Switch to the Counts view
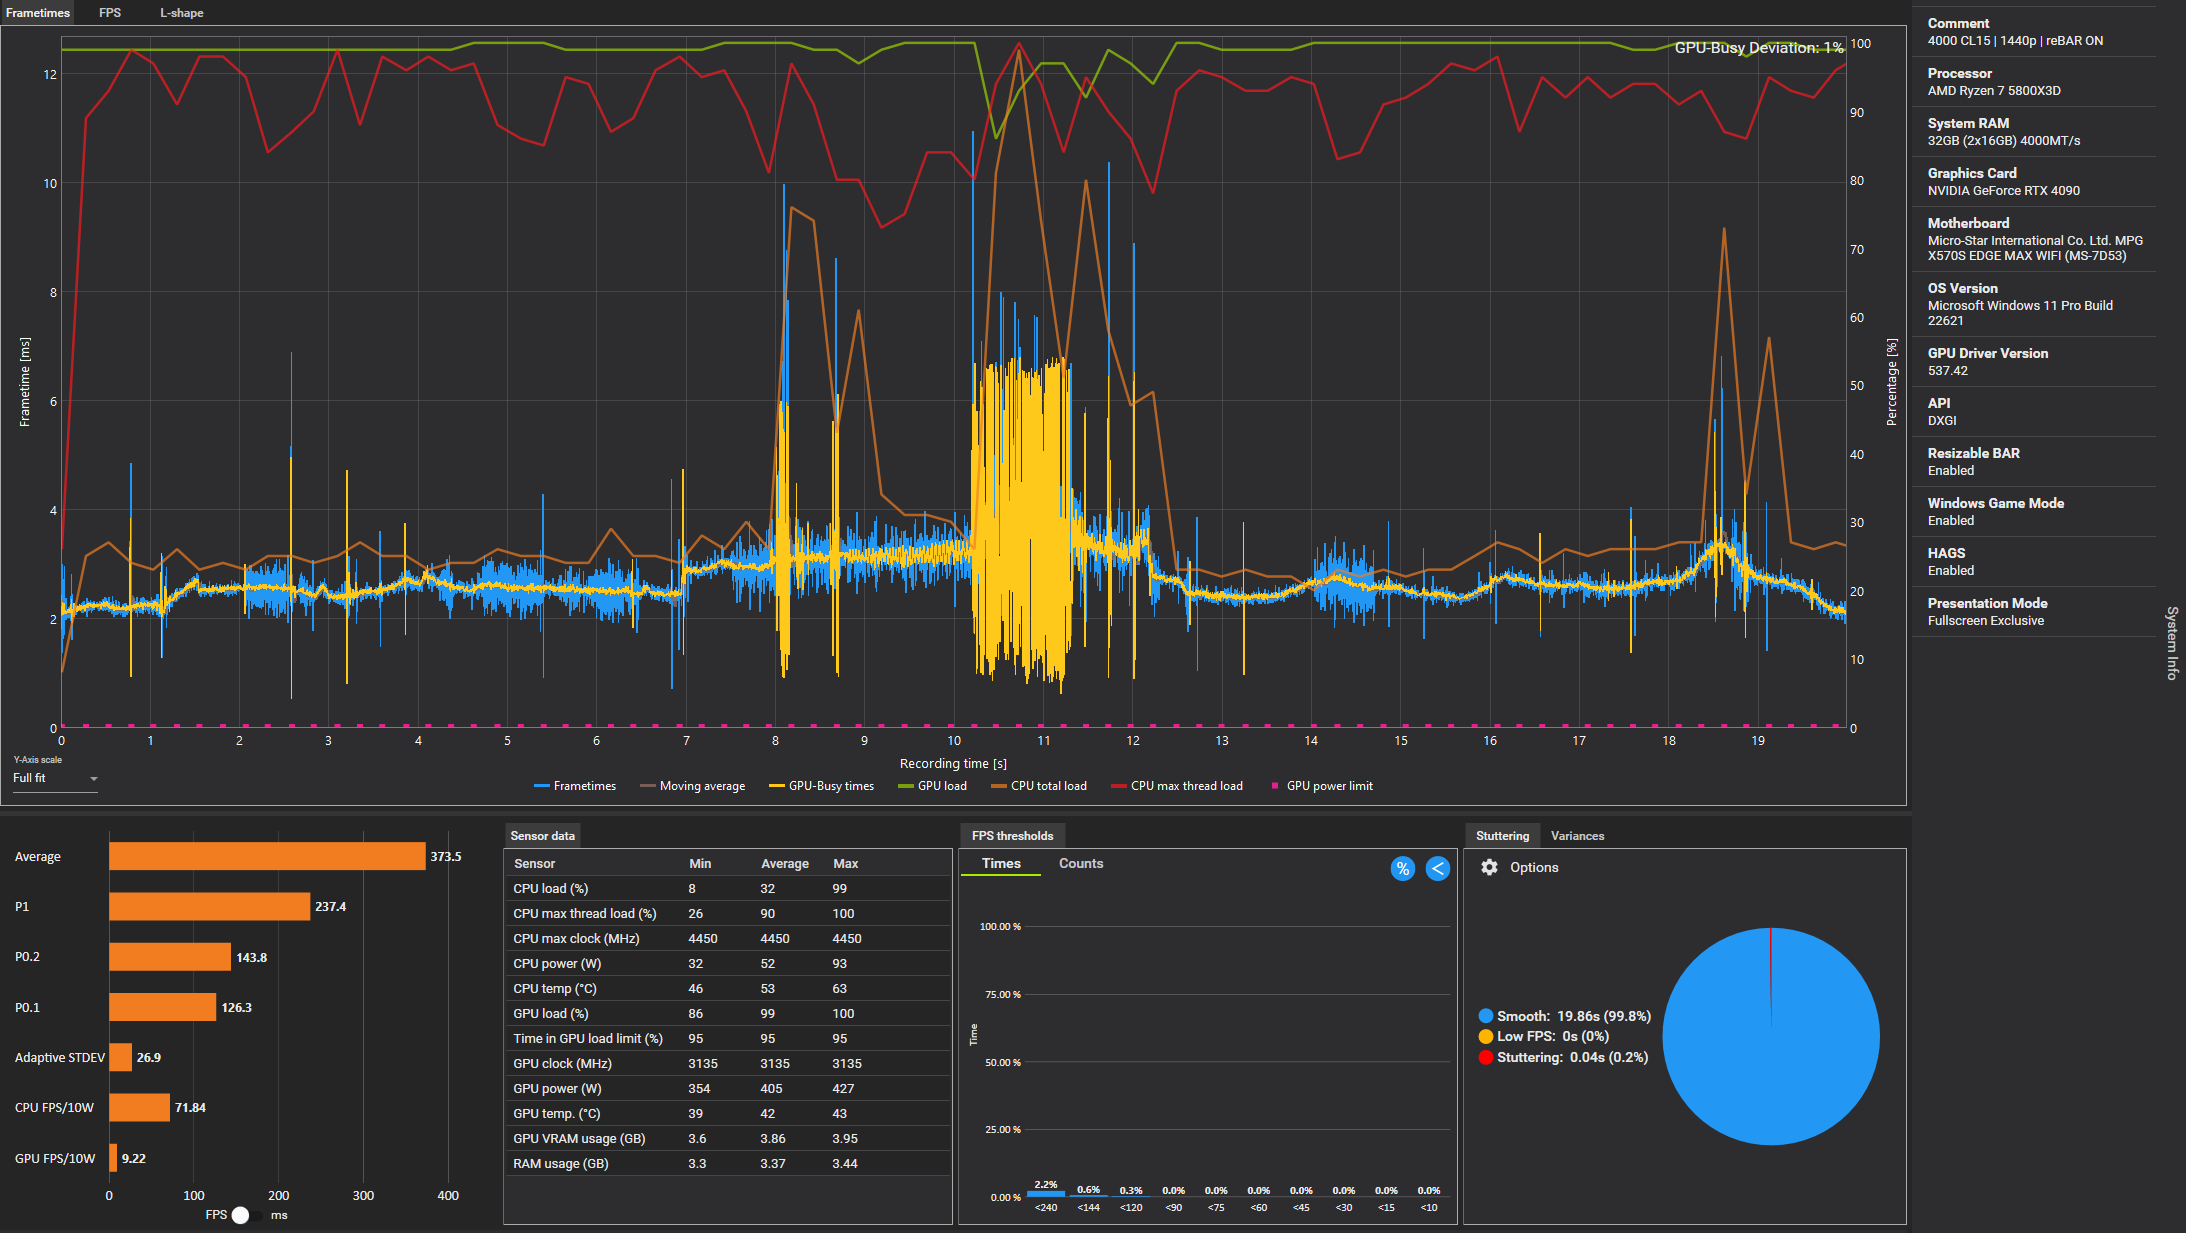This screenshot has height=1233, width=2186. tap(1081, 863)
